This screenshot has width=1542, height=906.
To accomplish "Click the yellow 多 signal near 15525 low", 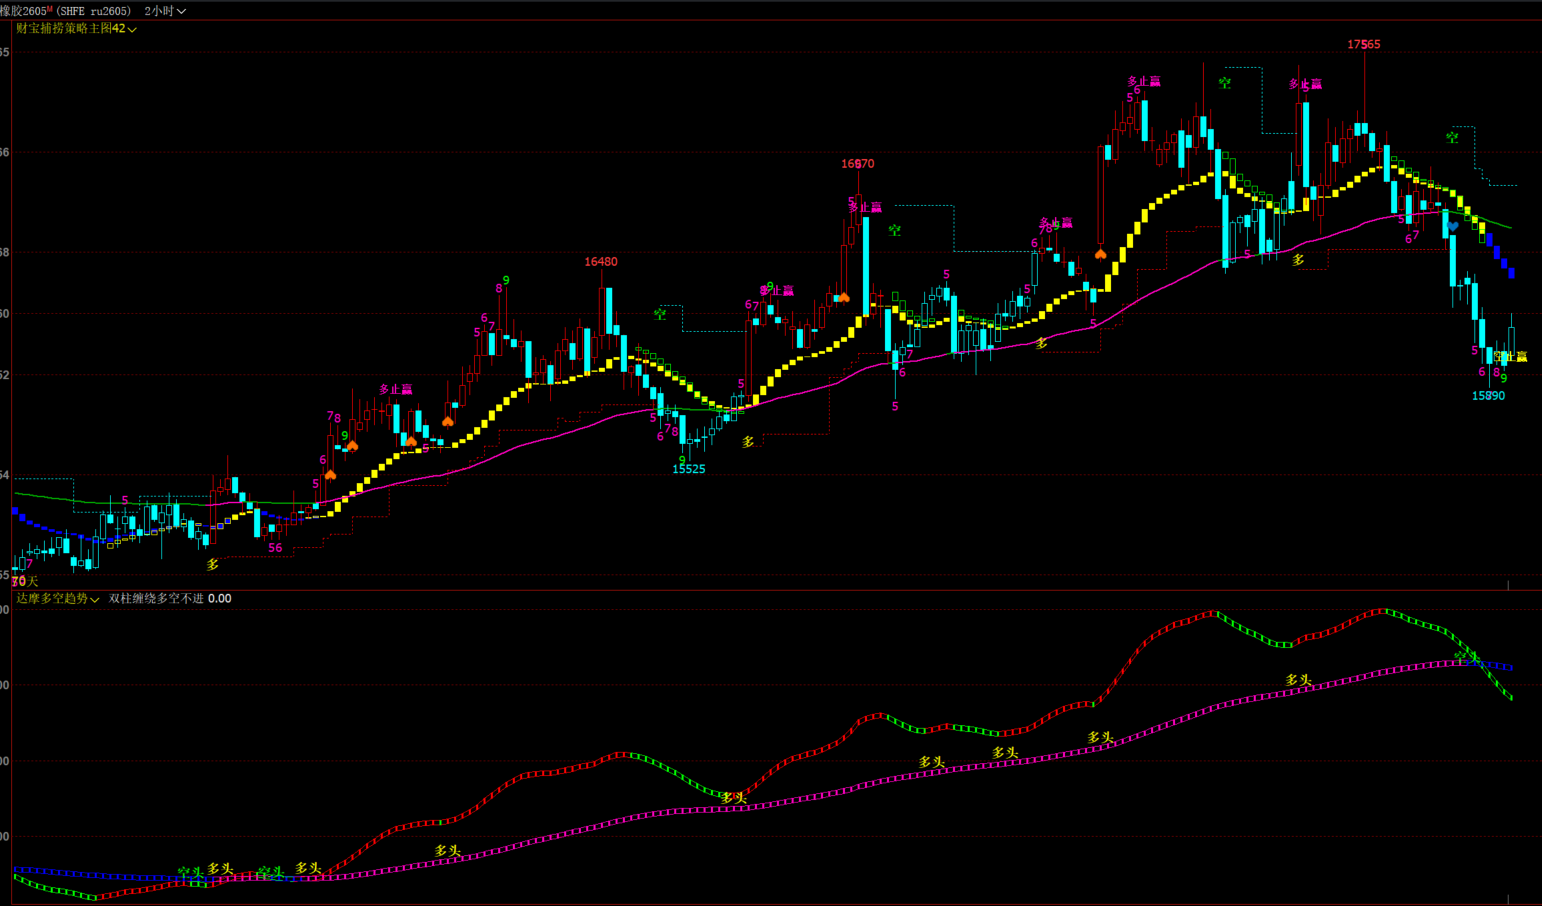I will pos(747,441).
